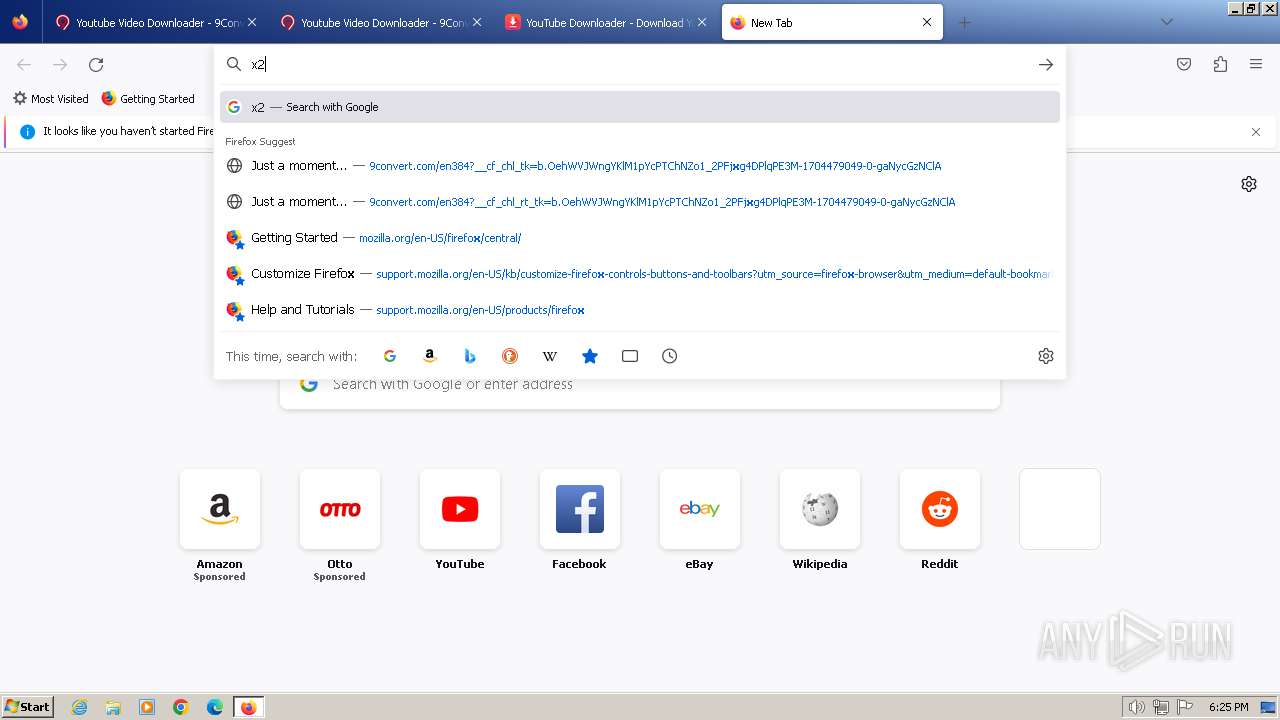The image size is (1280, 720).
Task: Click the 6:25 PM clock
Action: point(1228,707)
